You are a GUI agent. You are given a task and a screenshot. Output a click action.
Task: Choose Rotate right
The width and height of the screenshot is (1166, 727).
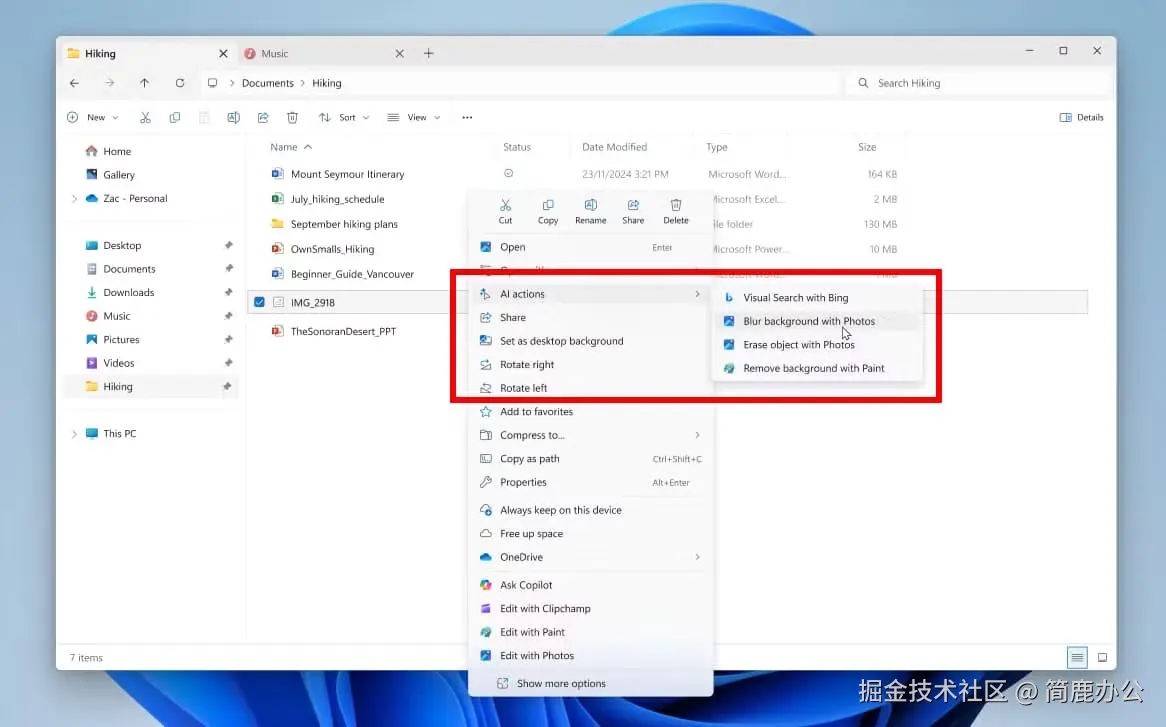pos(591,365)
